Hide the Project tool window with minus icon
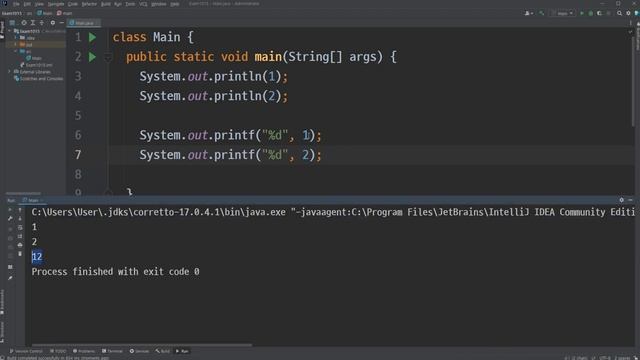This screenshot has height=360, width=640. coord(62,23)
